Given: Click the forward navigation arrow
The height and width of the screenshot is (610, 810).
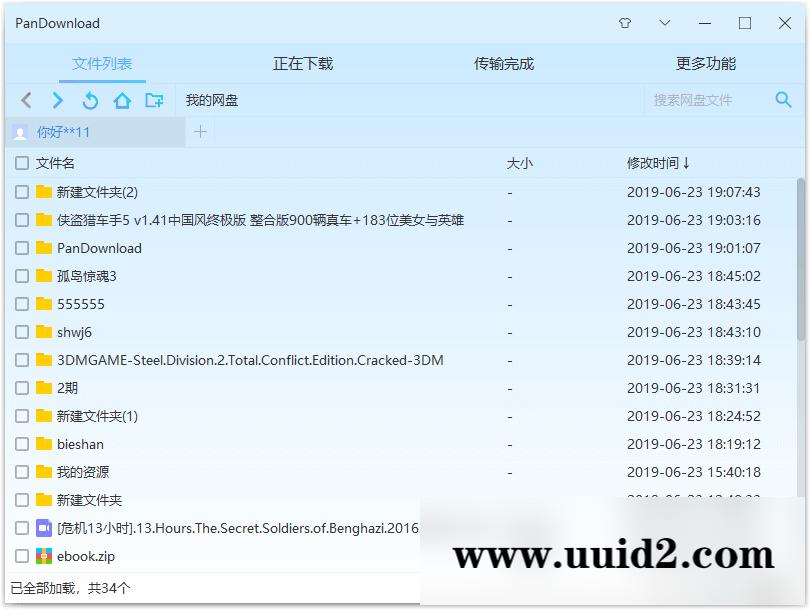Looking at the screenshot, I should click(57, 100).
